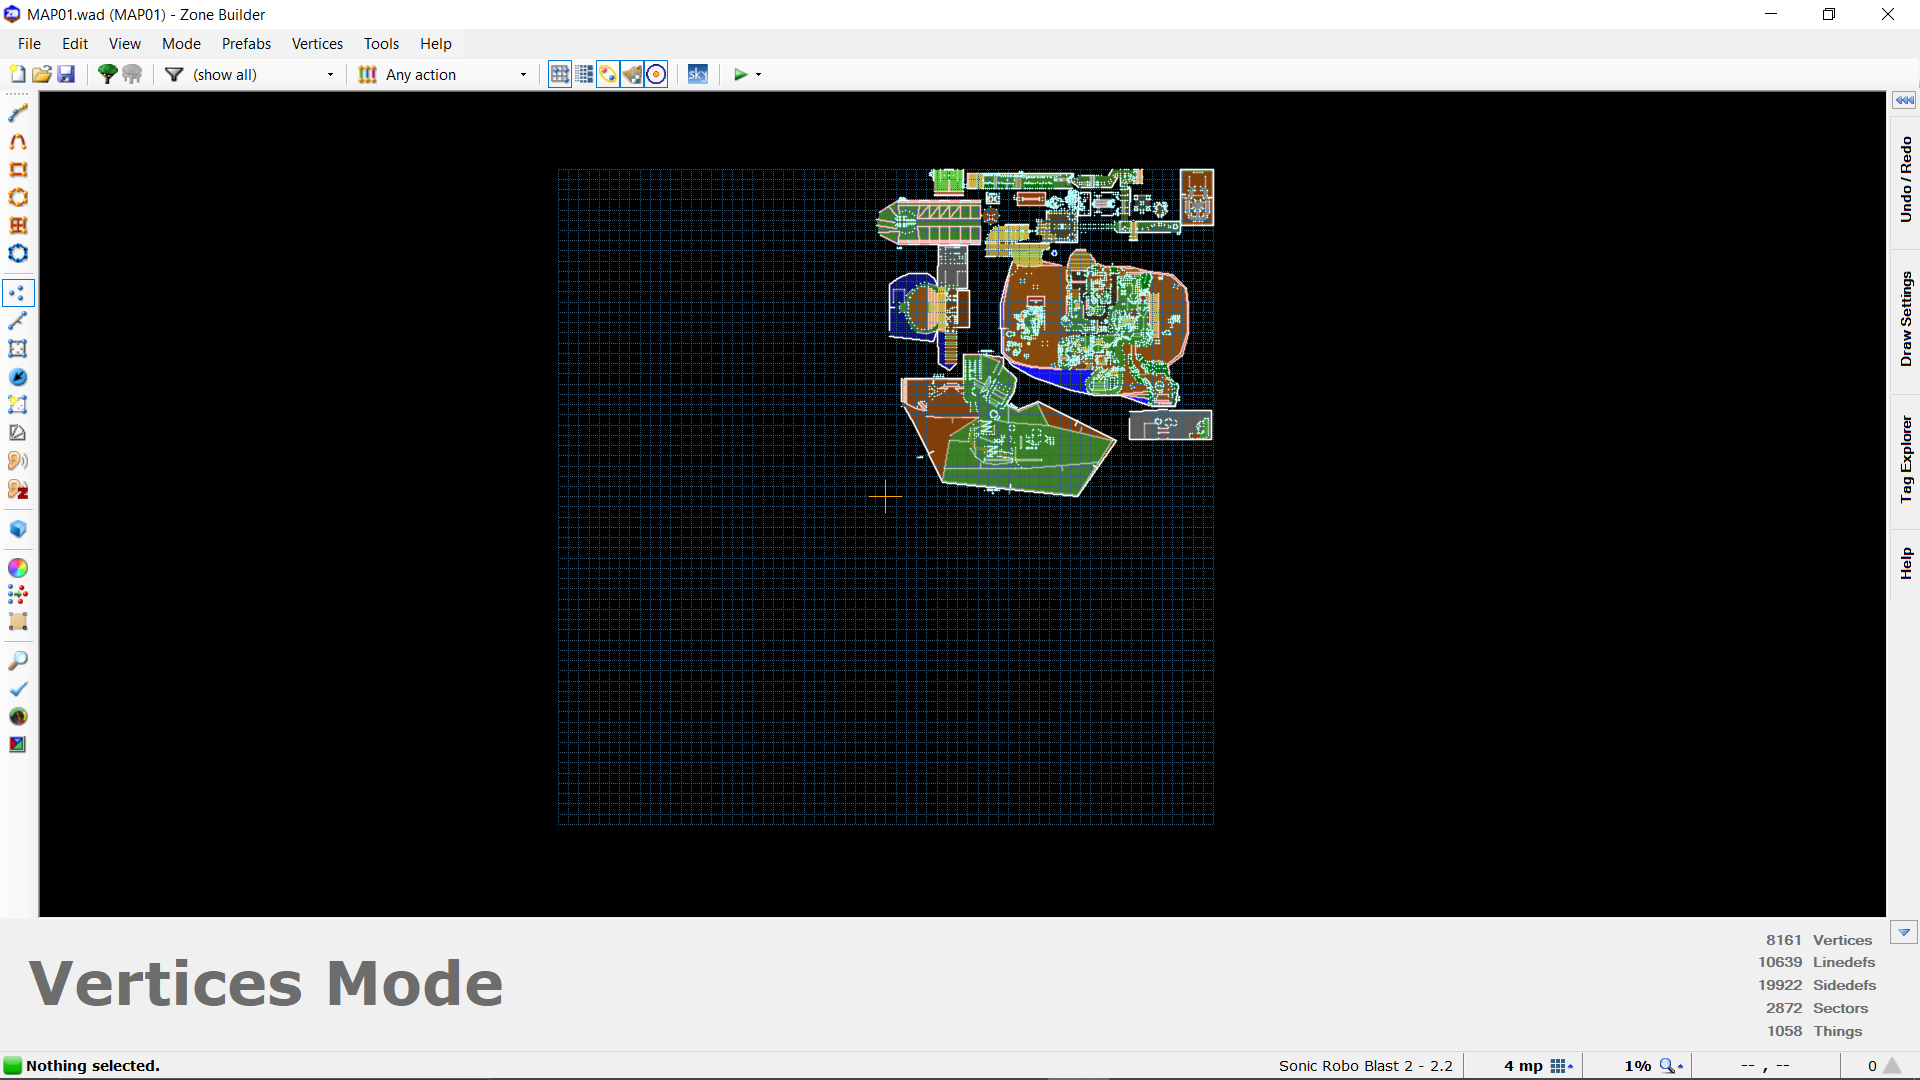Select the Draw Lines tool

[18, 113]
